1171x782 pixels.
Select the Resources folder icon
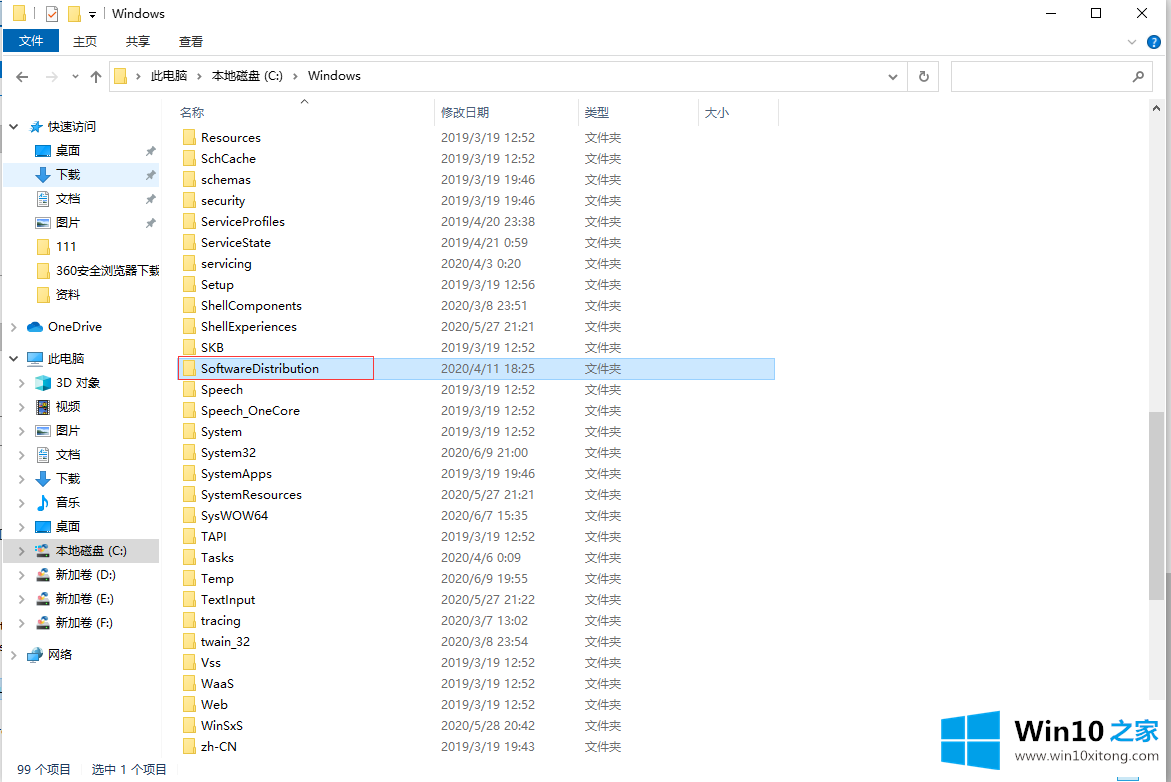coord(189,137)
